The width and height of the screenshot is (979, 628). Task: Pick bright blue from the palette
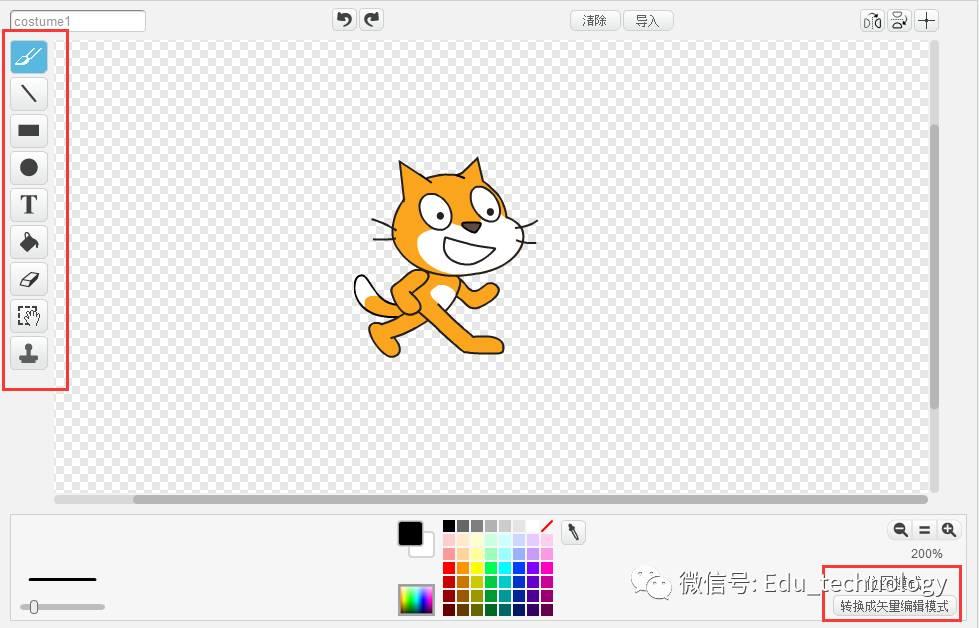pos(519,568)
